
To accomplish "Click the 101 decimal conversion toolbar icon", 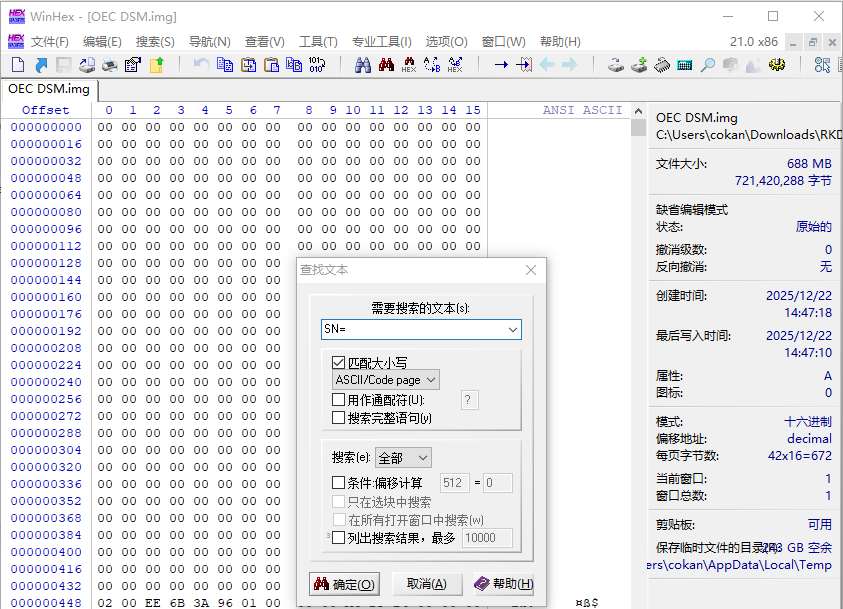I will click(x=315, y=65).
